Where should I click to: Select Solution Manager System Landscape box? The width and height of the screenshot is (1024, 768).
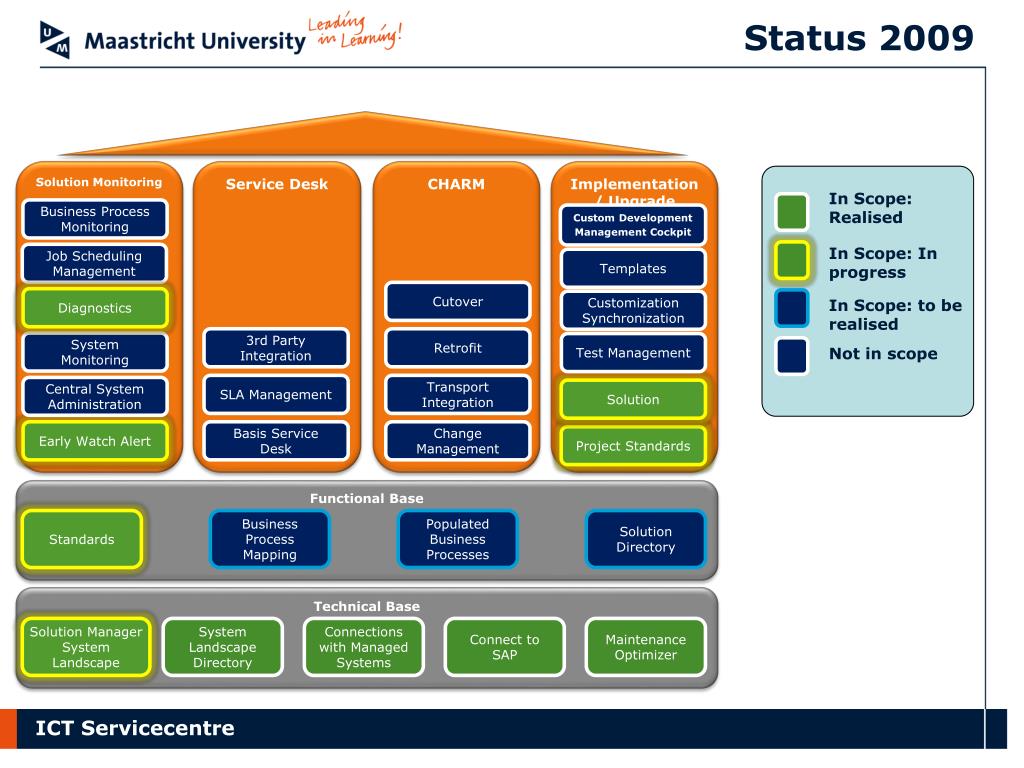[86, 647]
